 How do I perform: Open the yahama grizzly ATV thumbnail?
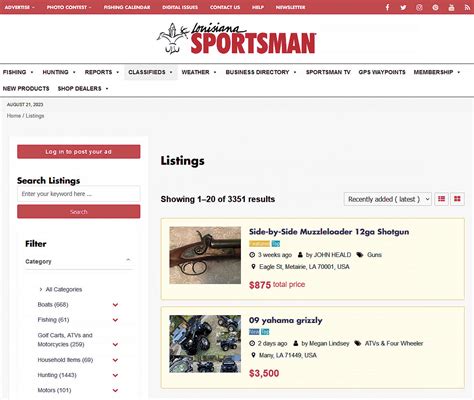[x=205, y=344]
